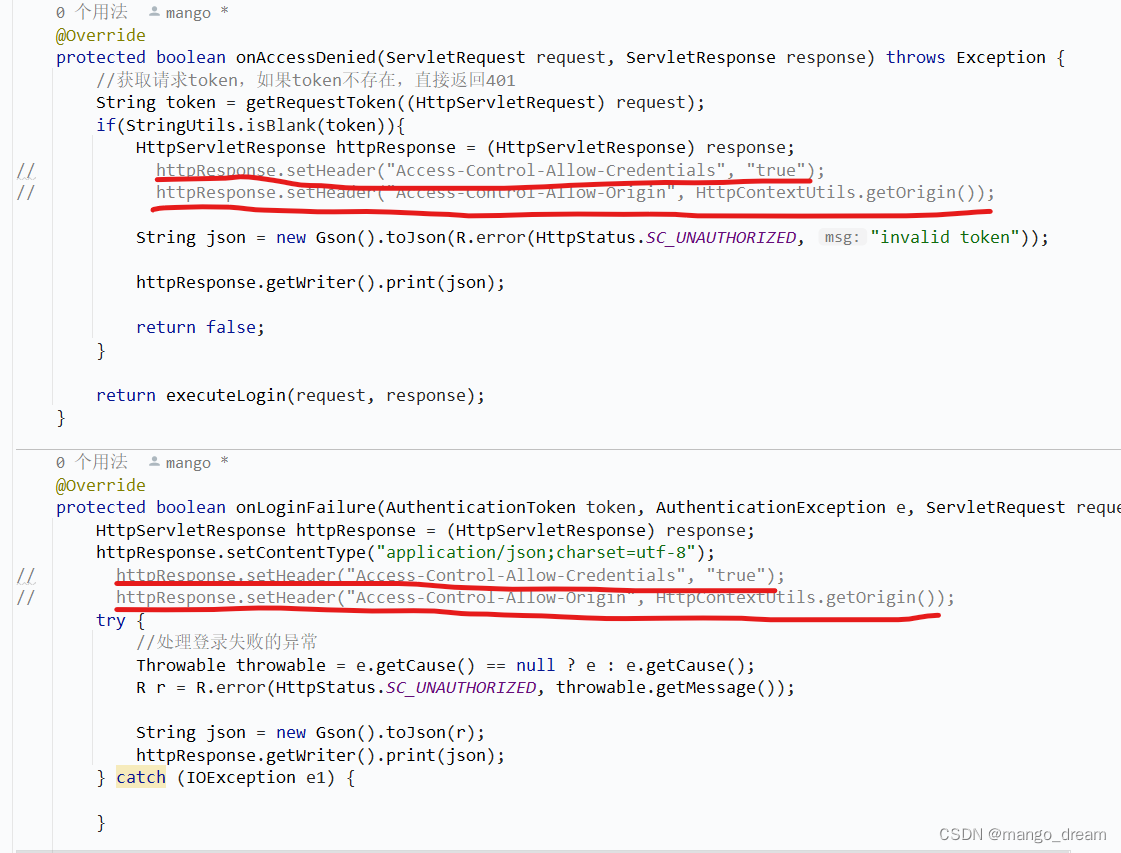The image size is (1121, 853).
Task: Click the "@Override" annotation above onAccessDenied
Action: click(x=100, y=34)
